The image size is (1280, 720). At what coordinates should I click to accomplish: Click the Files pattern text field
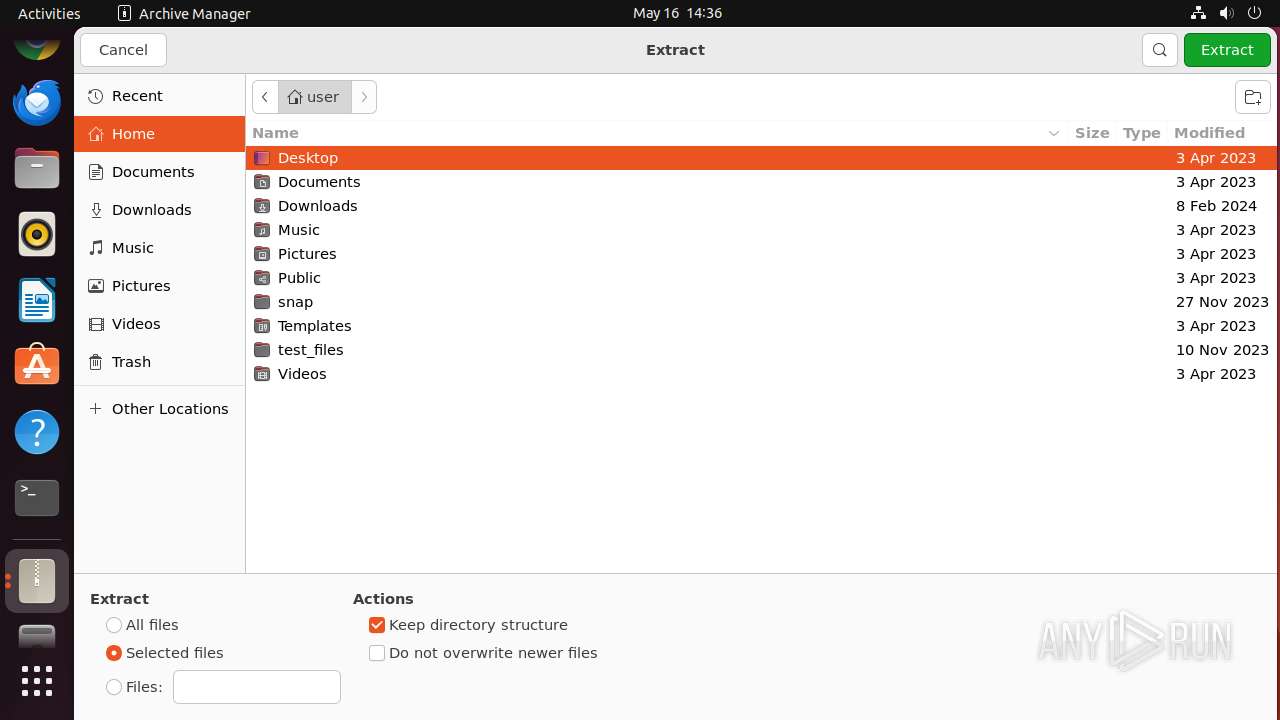point(257,687)
